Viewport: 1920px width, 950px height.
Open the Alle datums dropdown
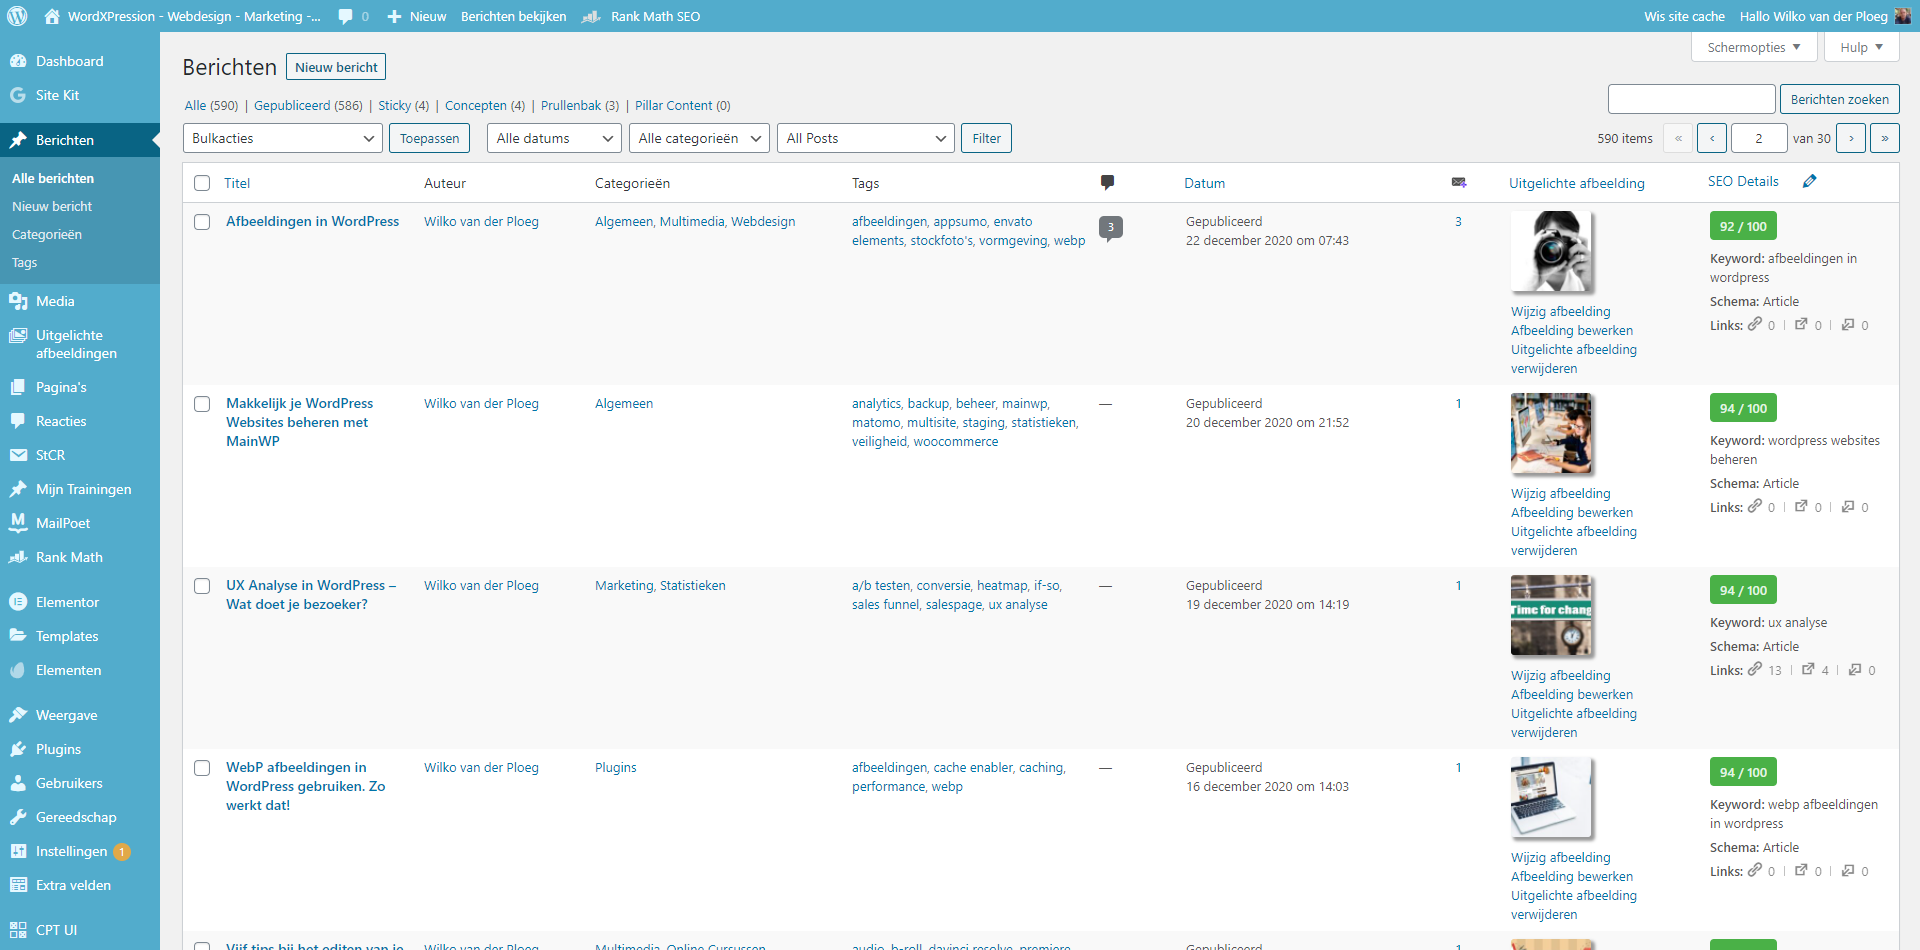[x=554, y=138]
